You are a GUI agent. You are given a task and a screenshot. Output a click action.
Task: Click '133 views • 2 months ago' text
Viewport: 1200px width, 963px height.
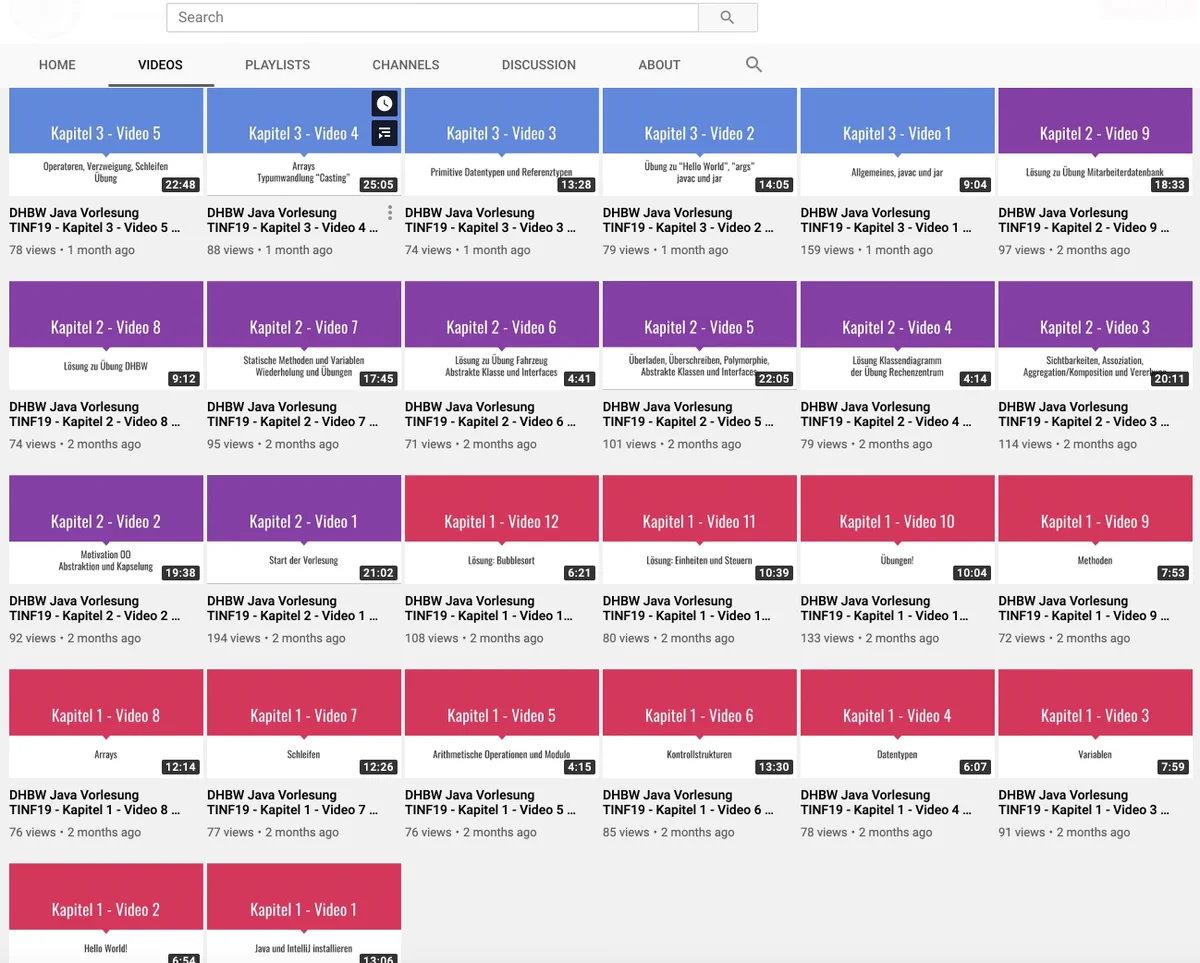click(x=870, y=638)
